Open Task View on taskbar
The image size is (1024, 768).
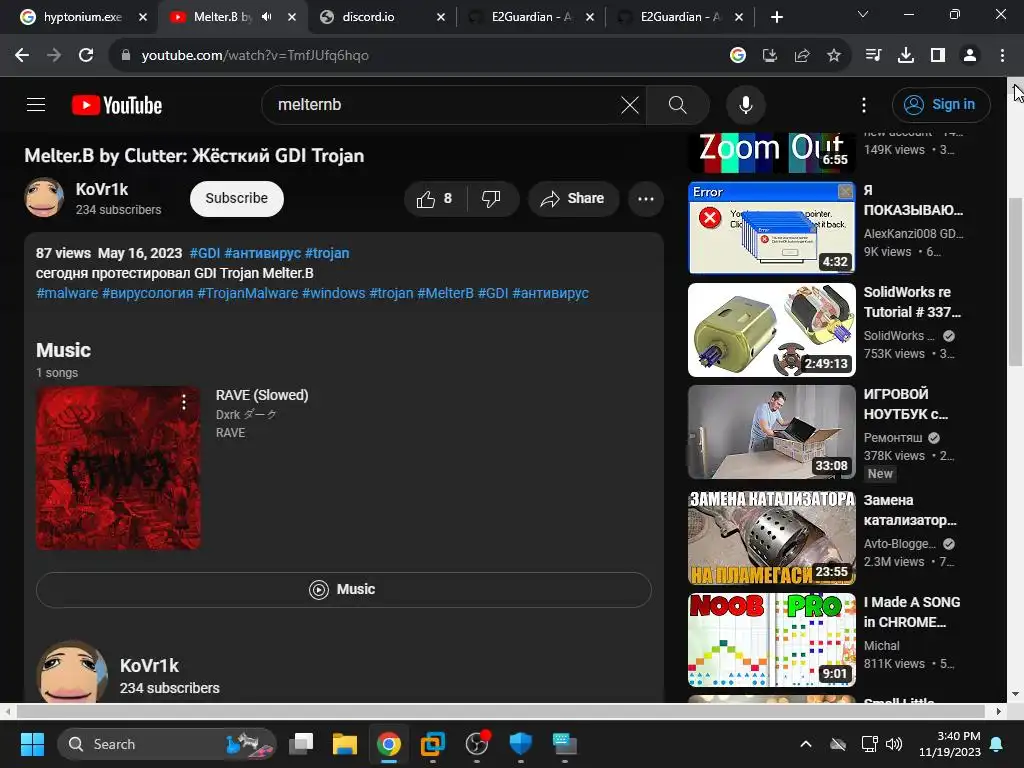[301, 744]
